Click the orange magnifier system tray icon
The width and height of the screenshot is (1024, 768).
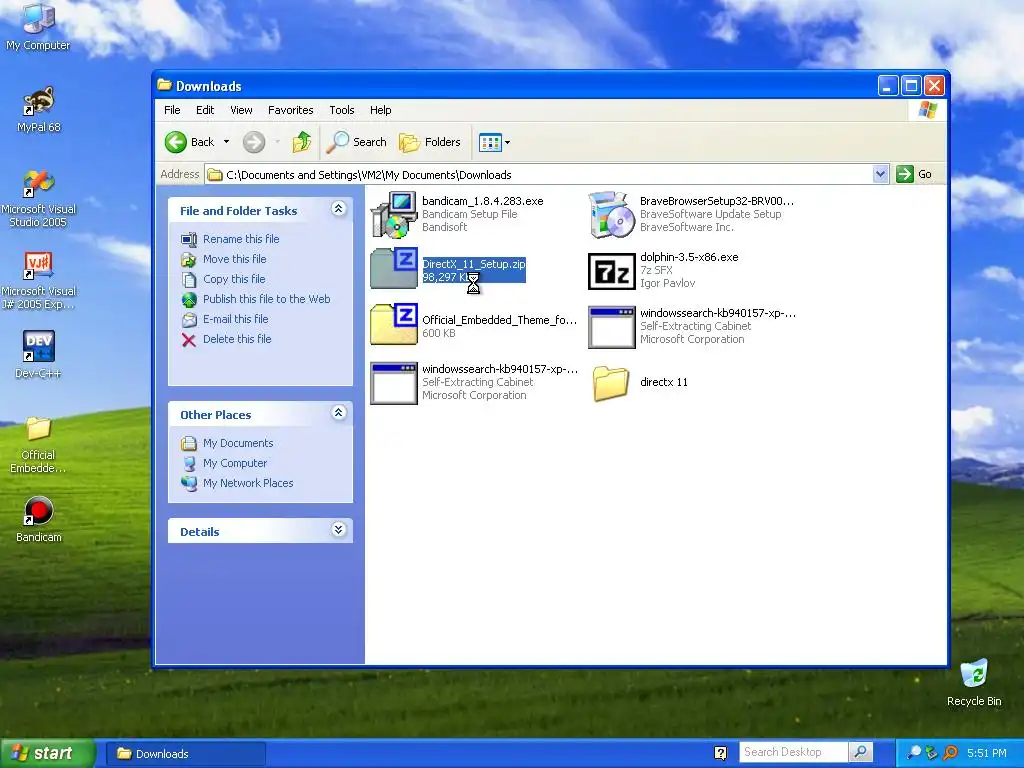pyautogui.click(x=950, y=753)
